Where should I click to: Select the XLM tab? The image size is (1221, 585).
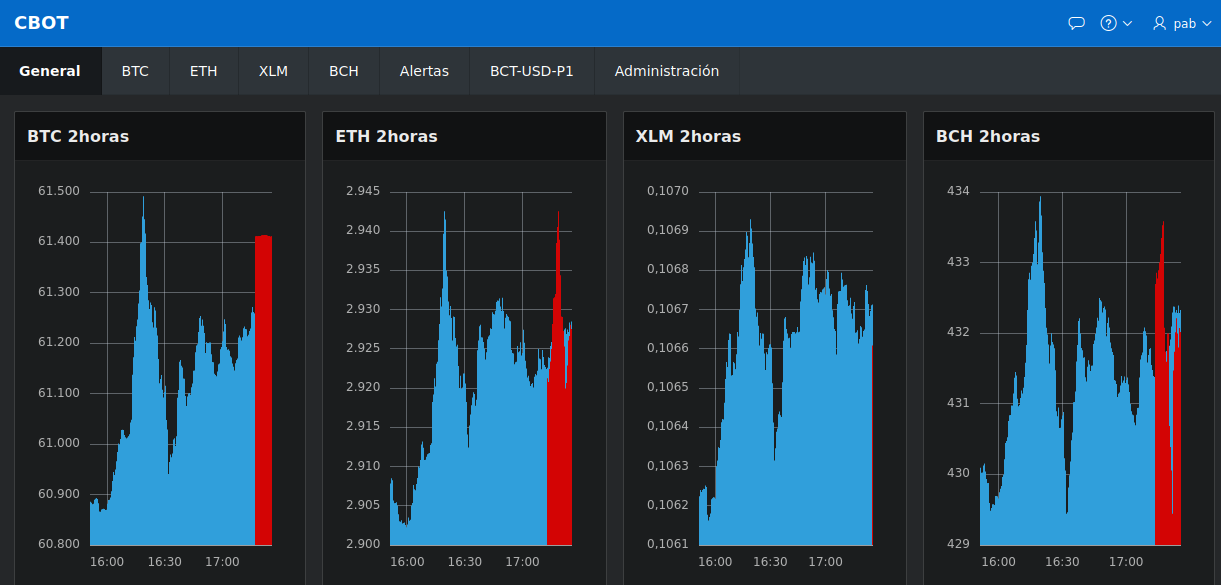[x=273, y=70]
